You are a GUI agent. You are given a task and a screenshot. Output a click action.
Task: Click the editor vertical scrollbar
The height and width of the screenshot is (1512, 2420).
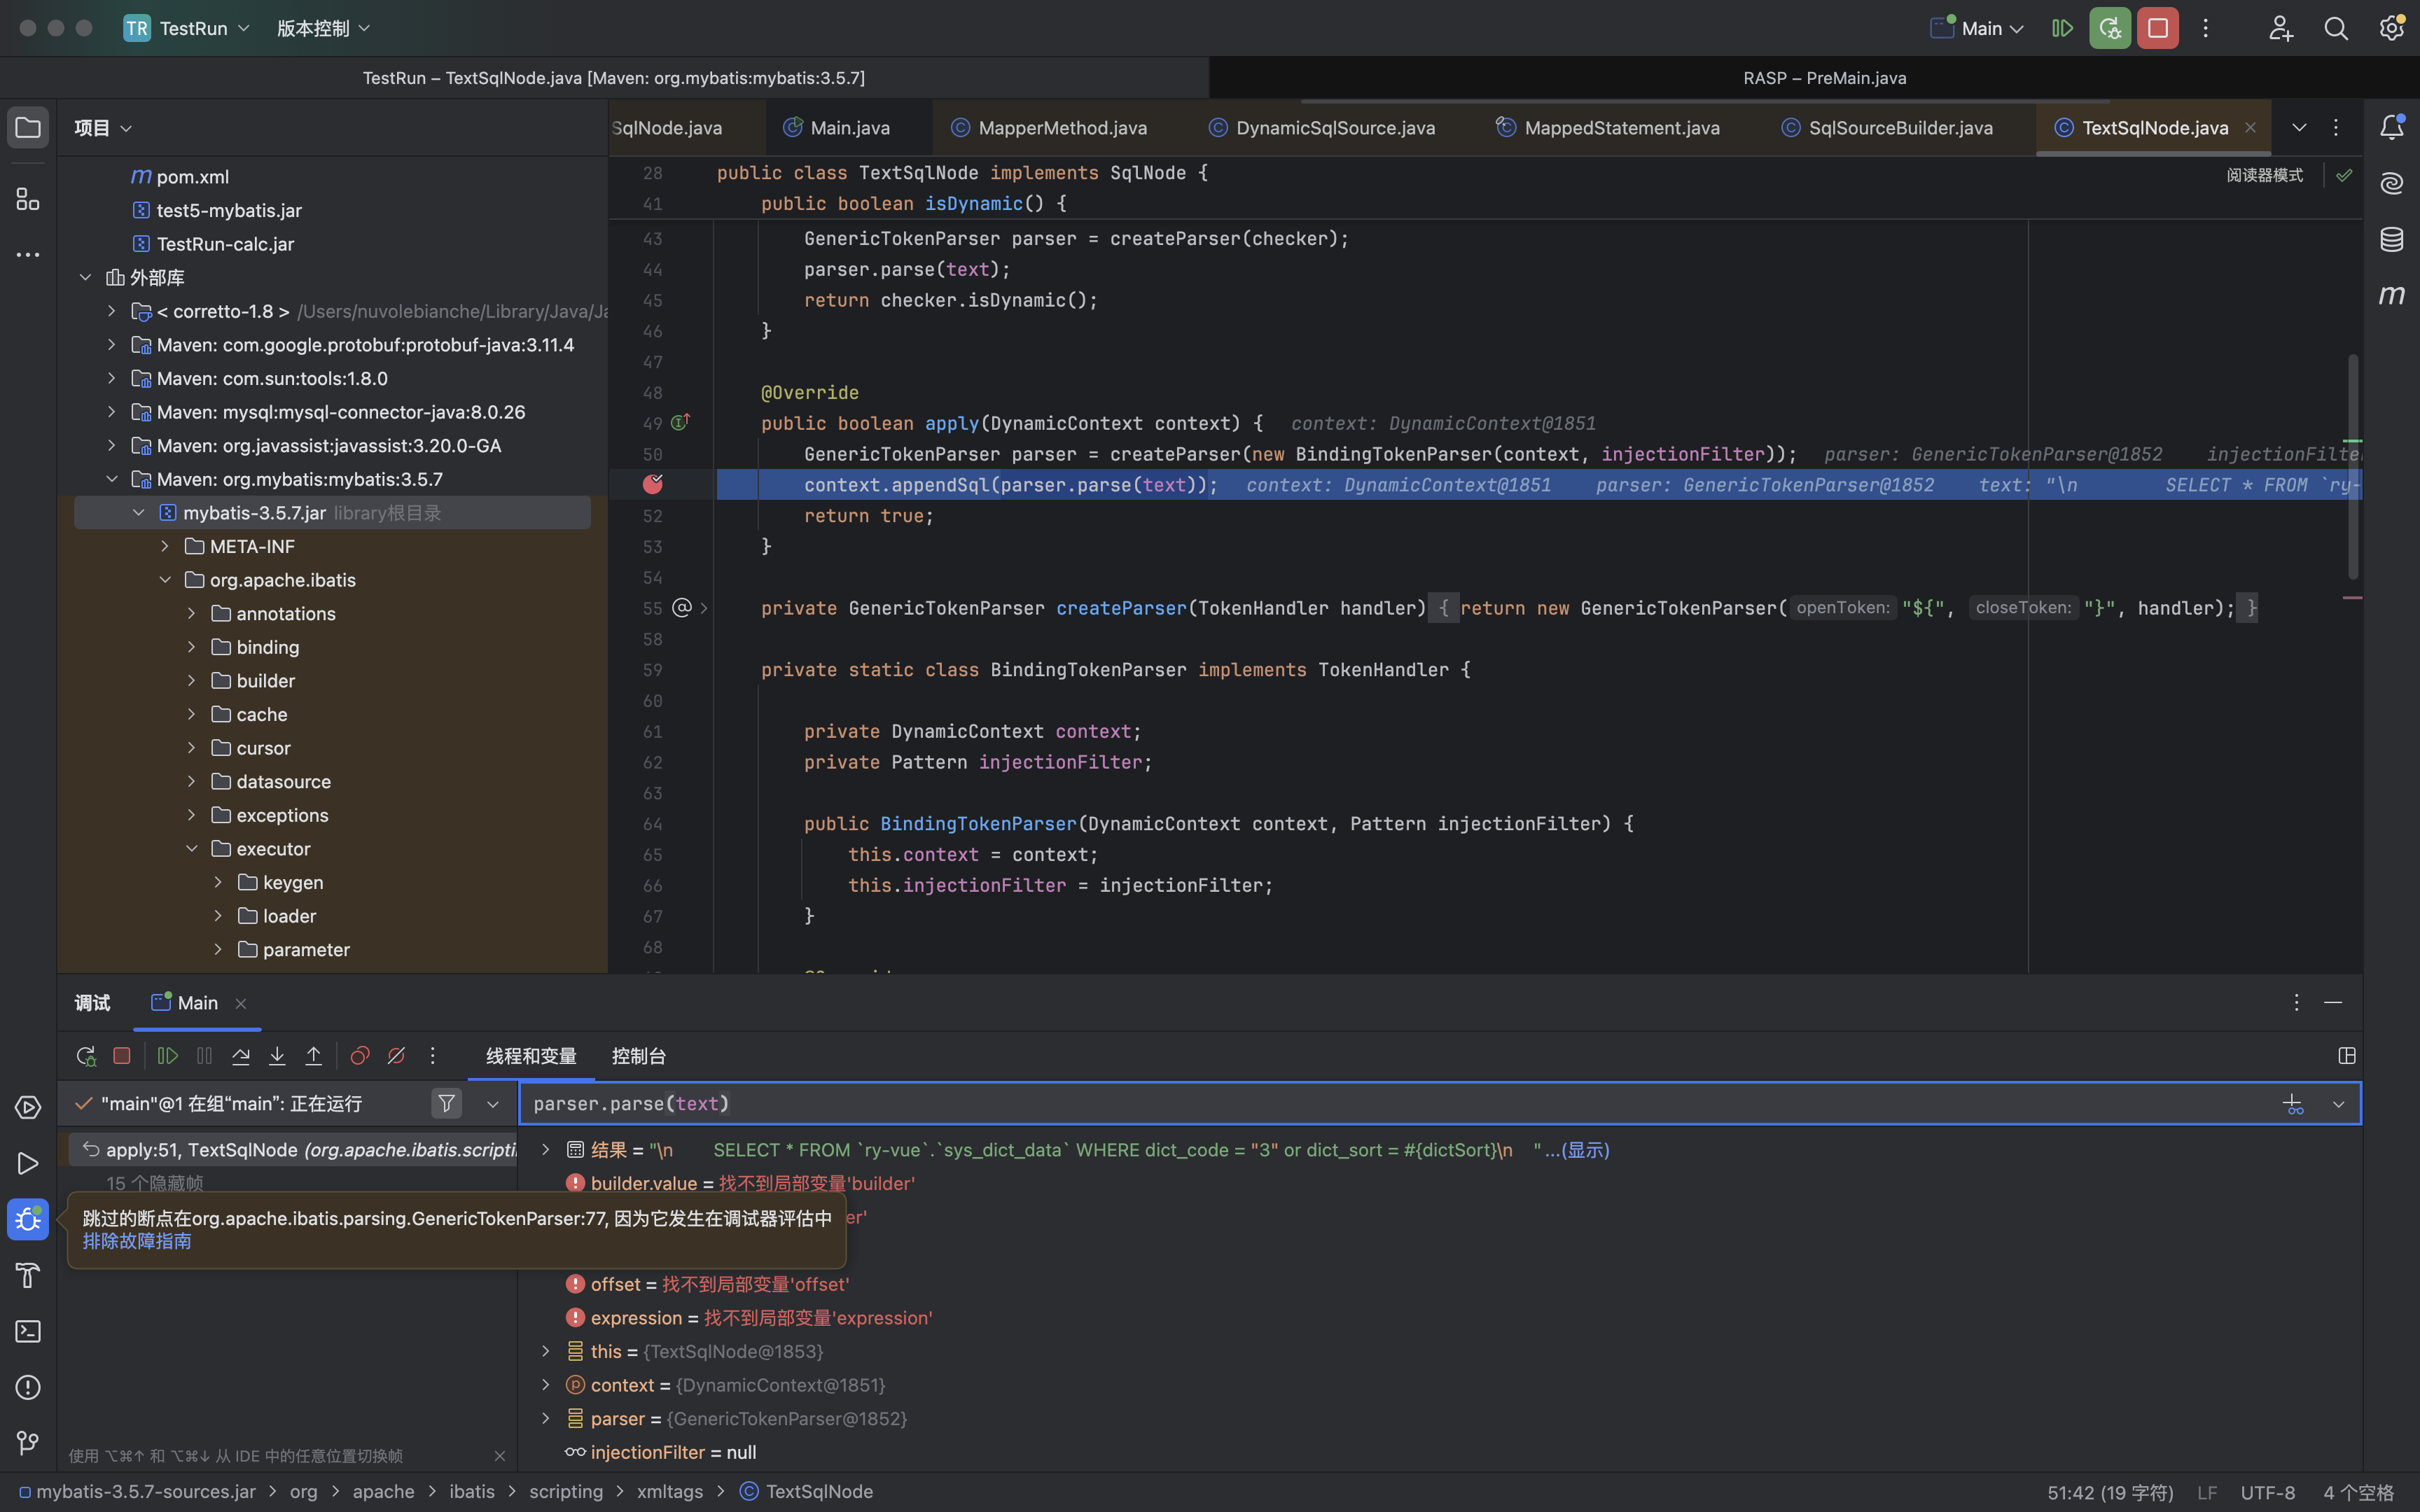tap(2353, 466)
